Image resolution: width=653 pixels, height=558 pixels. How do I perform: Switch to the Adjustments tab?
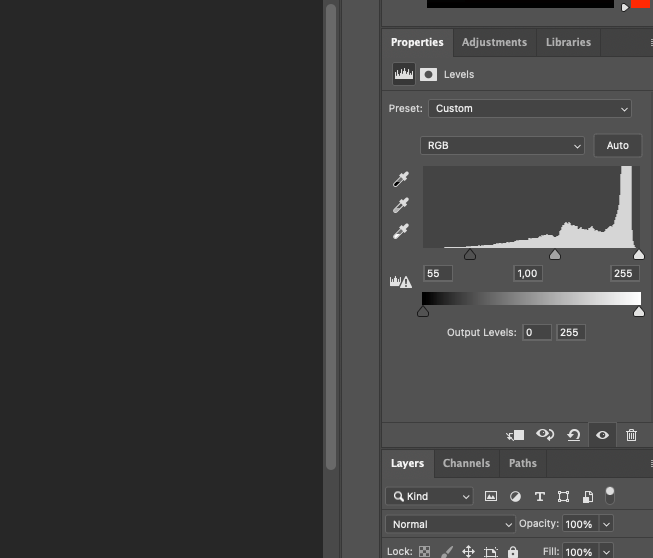click(x=494, y=42)
